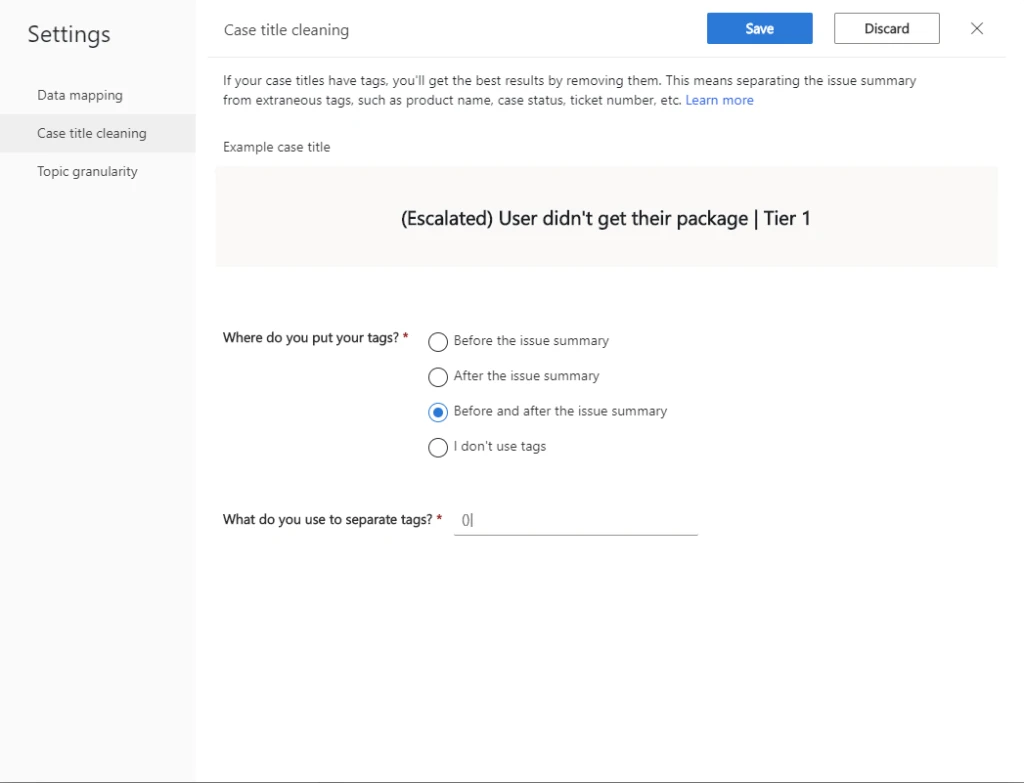
Task: Click the Case title cleaning page title
Action: tap(287, 30)
